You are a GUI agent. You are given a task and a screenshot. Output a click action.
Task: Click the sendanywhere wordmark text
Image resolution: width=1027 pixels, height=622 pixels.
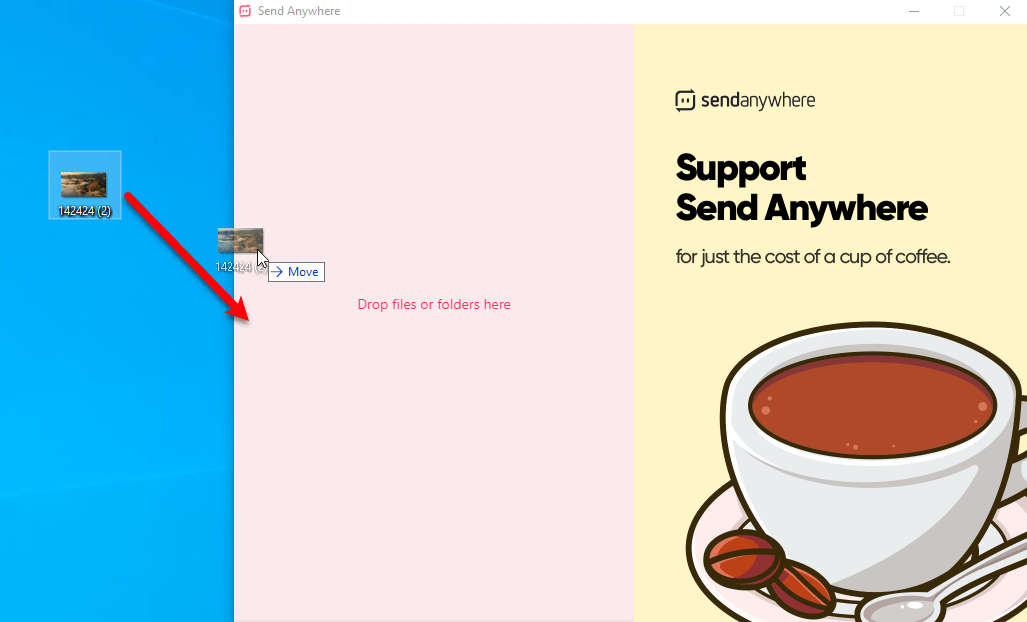click(x=758, y=101)
